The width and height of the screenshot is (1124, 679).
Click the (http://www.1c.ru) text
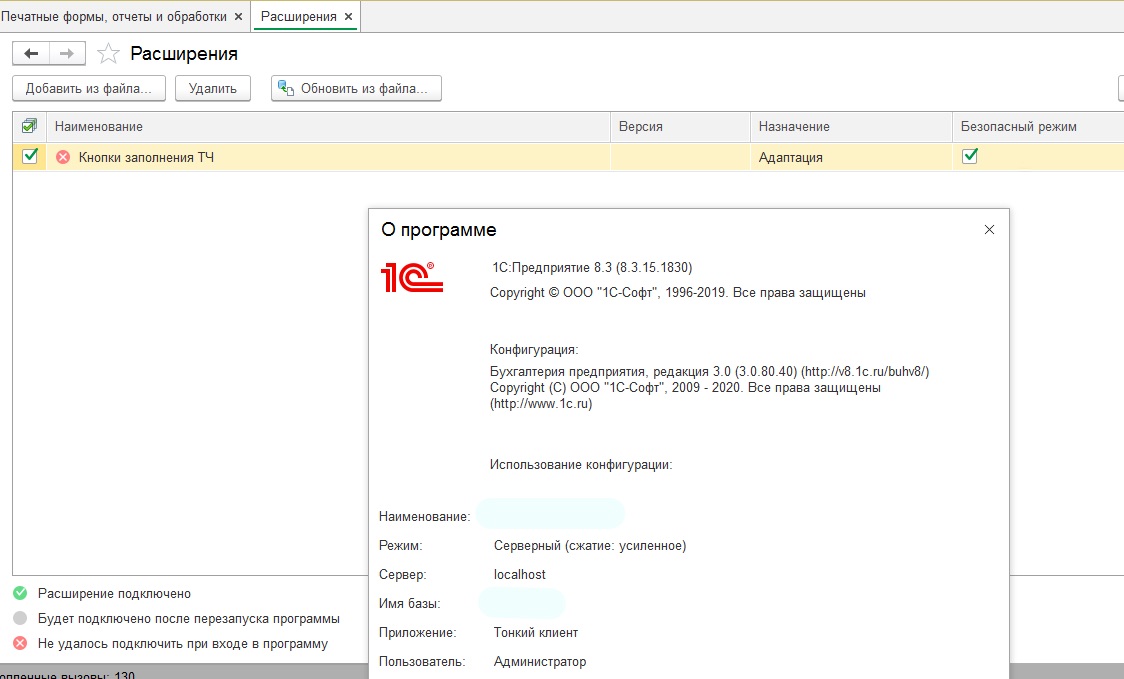tap(541, 404)
